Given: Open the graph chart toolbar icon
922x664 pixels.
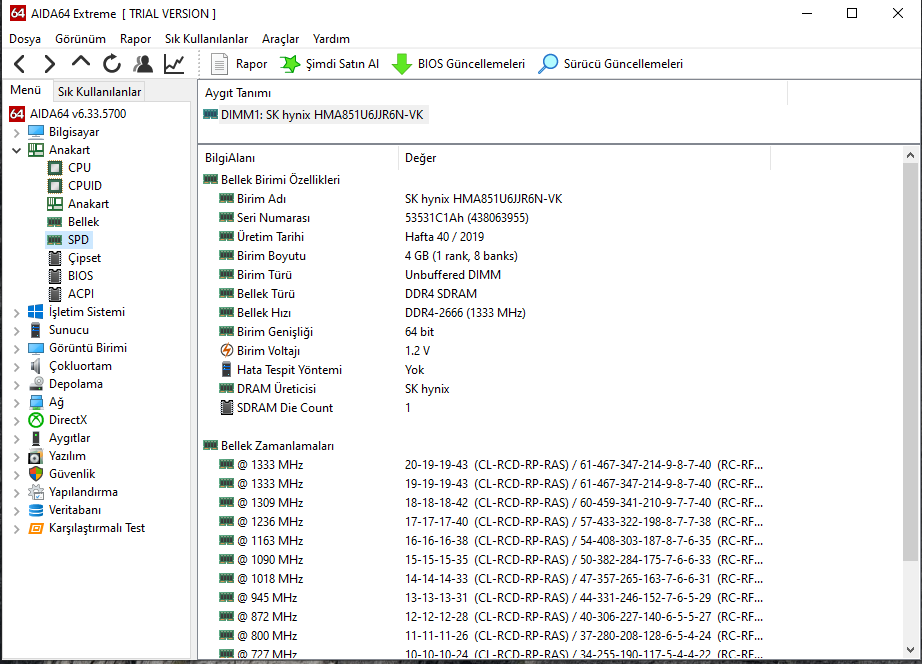Looking at the screenshot, I should (174, 64).
